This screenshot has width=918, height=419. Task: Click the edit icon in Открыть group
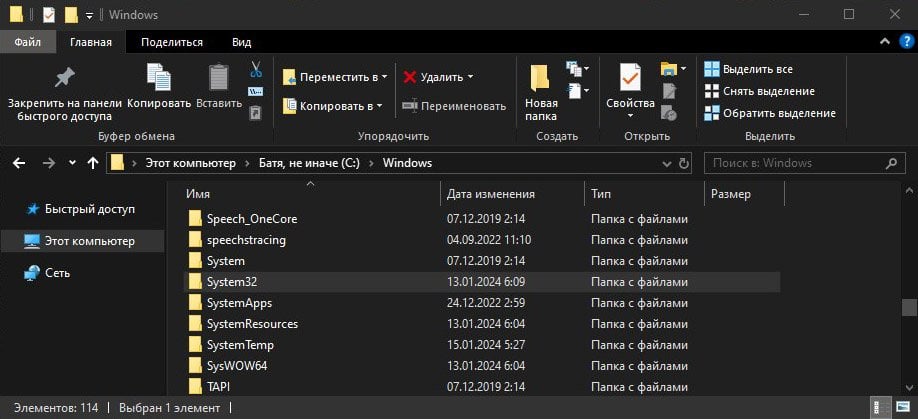pos(669,91)
